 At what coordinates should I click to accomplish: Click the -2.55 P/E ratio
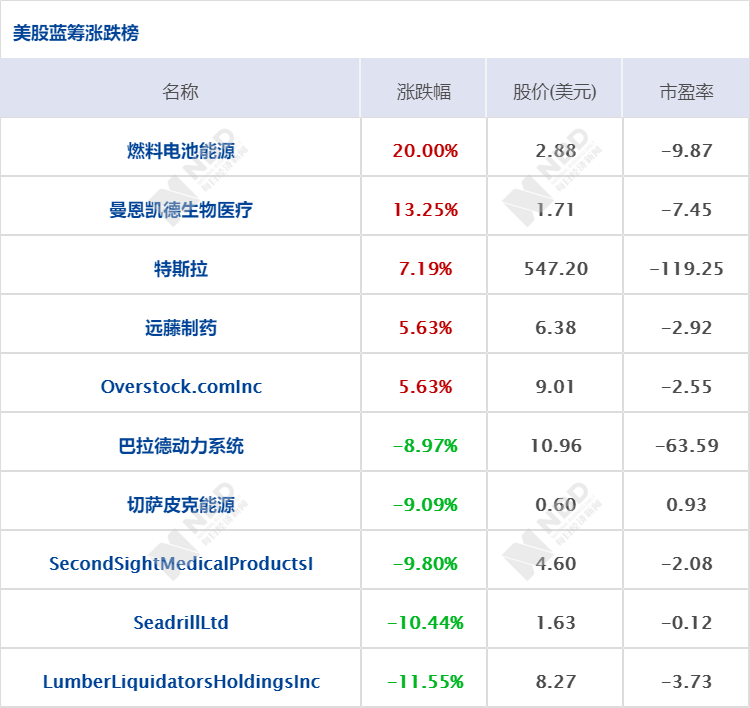point(686,387)
